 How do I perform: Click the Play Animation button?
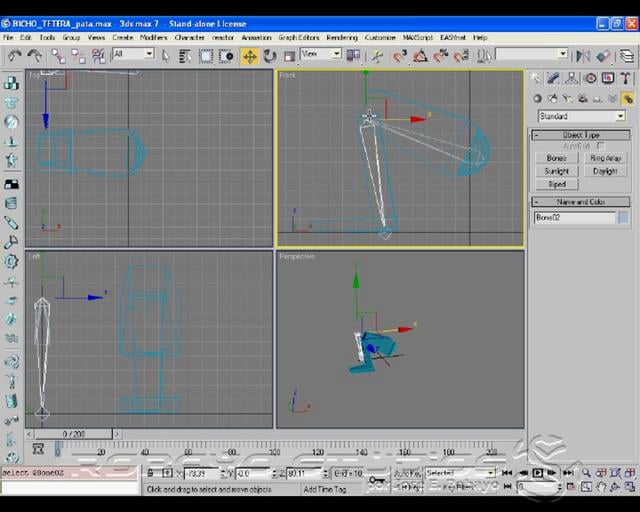coord(538,473)
